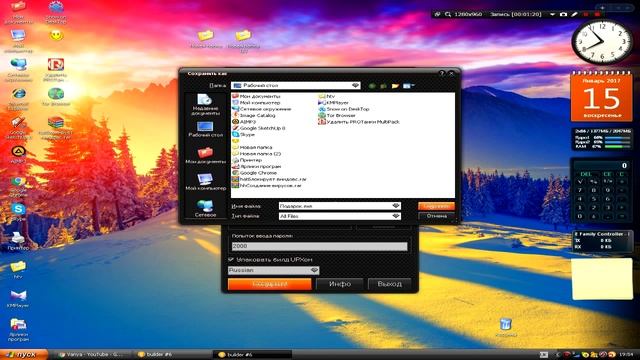Switch to Vanya - YouTube taskbar window
640x360 pixels.
93,355
